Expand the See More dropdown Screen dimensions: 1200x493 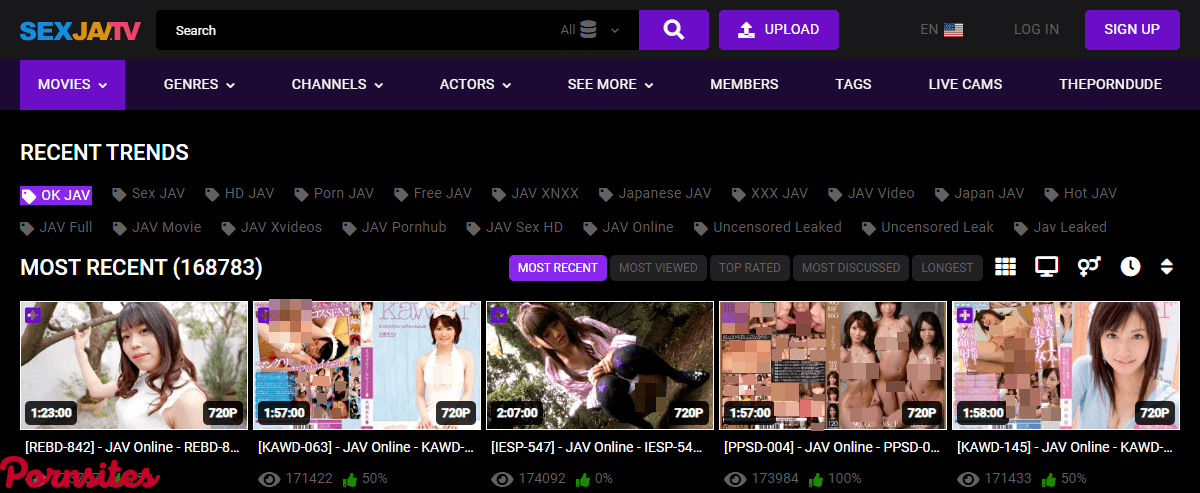[611, 85]
